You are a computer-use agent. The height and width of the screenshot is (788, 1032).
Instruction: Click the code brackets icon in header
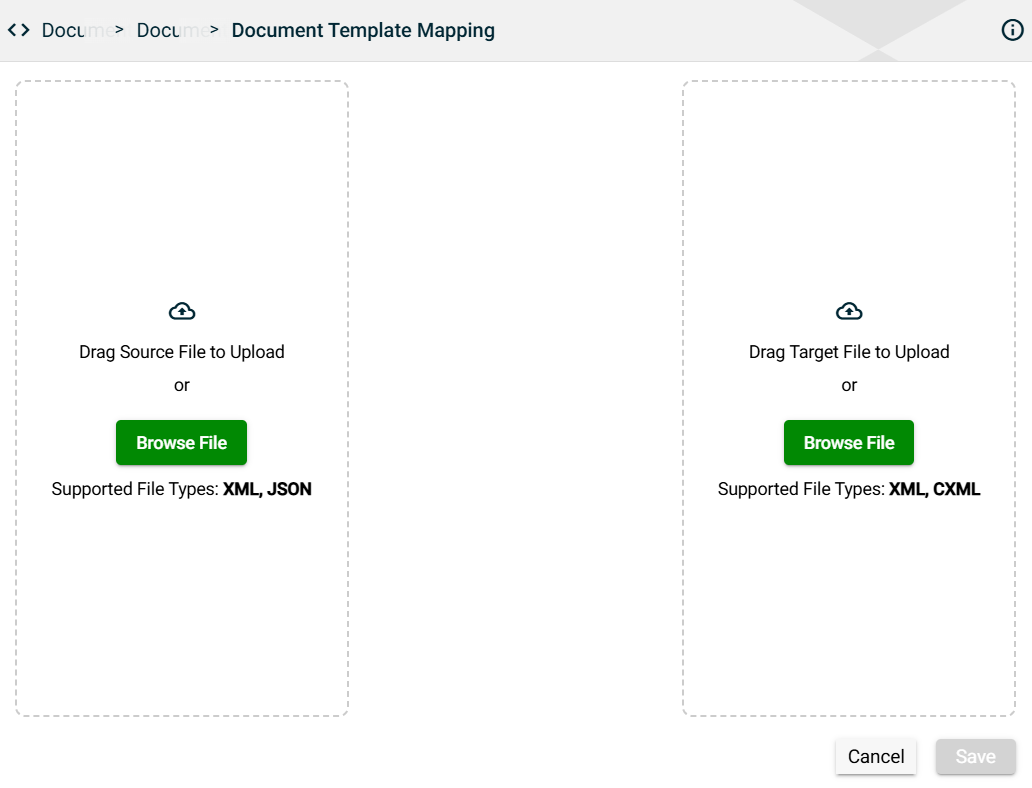tap(18, 30)
